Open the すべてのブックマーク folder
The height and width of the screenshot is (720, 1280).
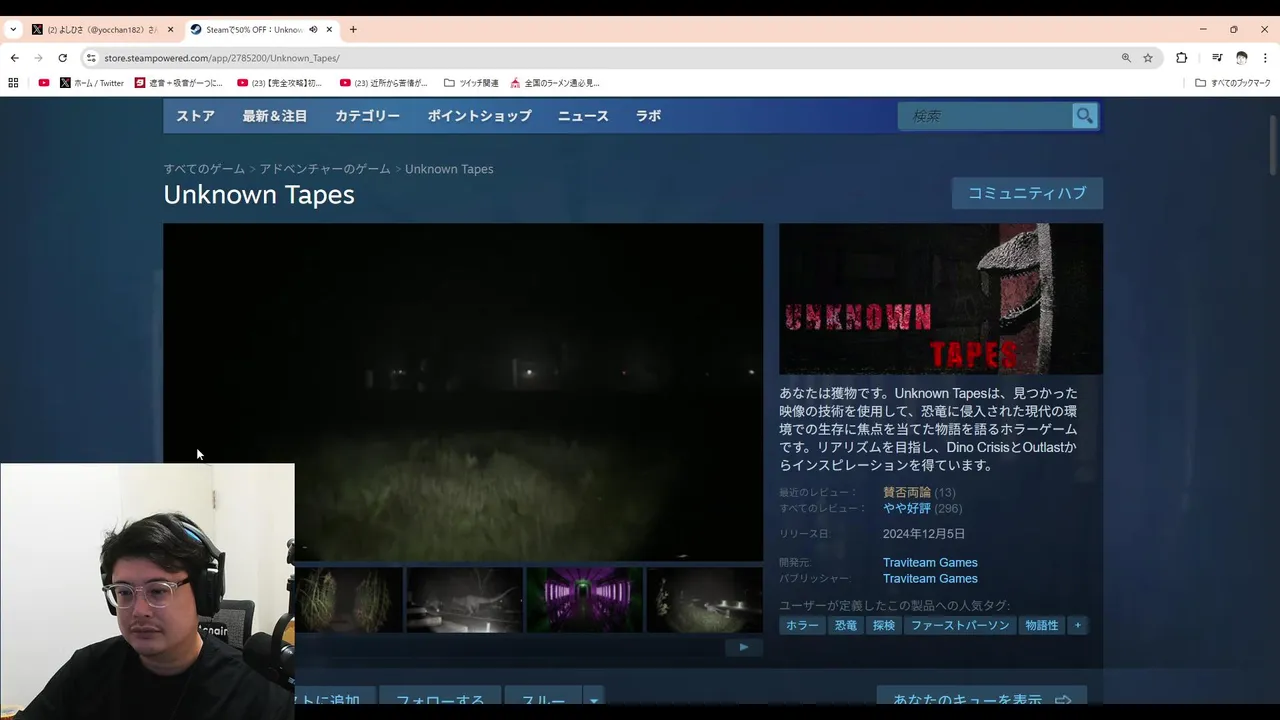1233,83
